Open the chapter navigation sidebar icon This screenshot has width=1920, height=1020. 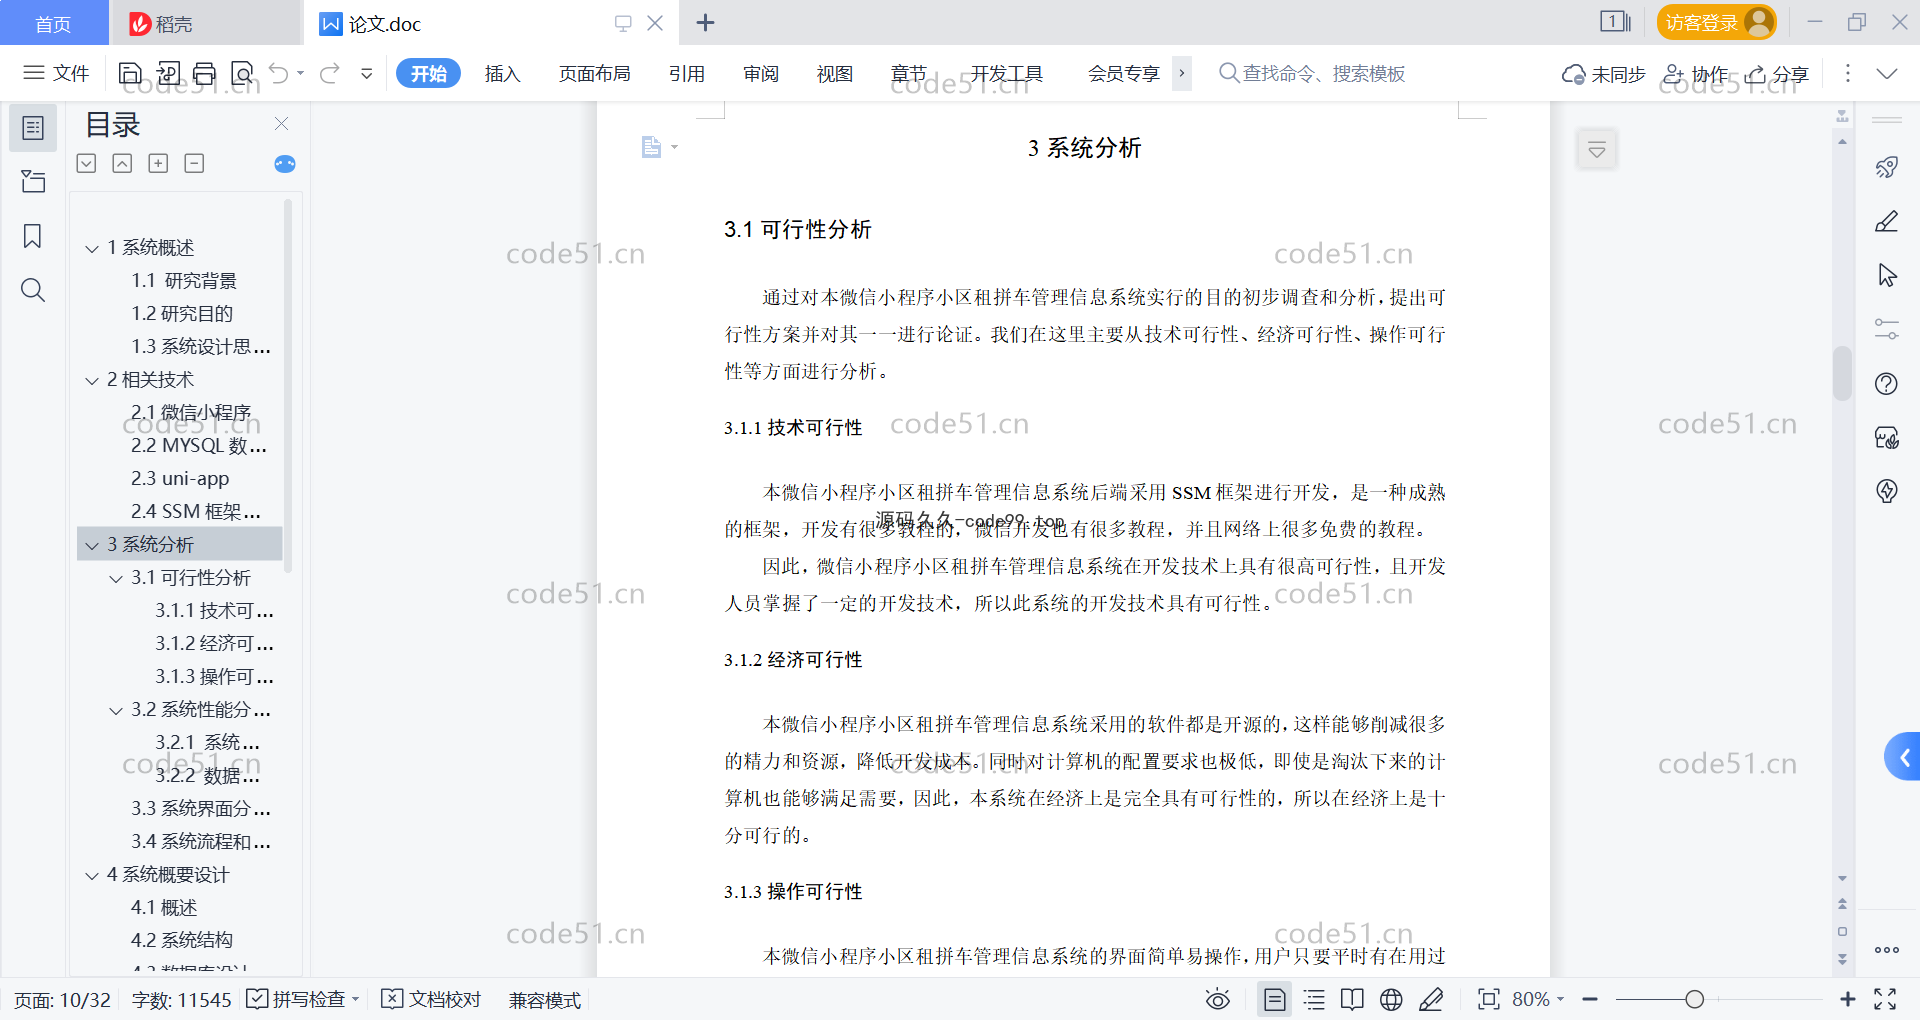[33, 181]
